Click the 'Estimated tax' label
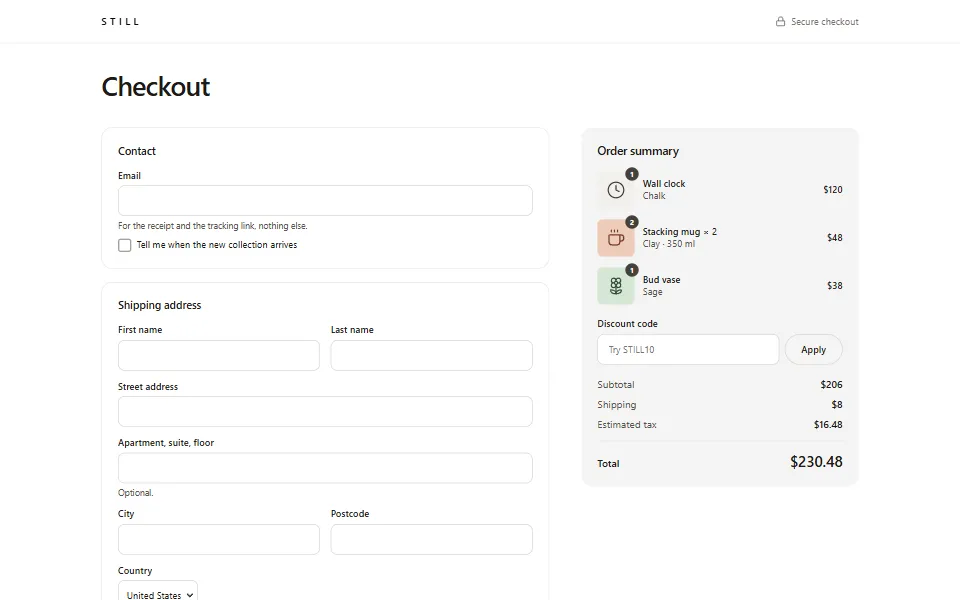Screen dimensions: 960x600 click(627, 424)
